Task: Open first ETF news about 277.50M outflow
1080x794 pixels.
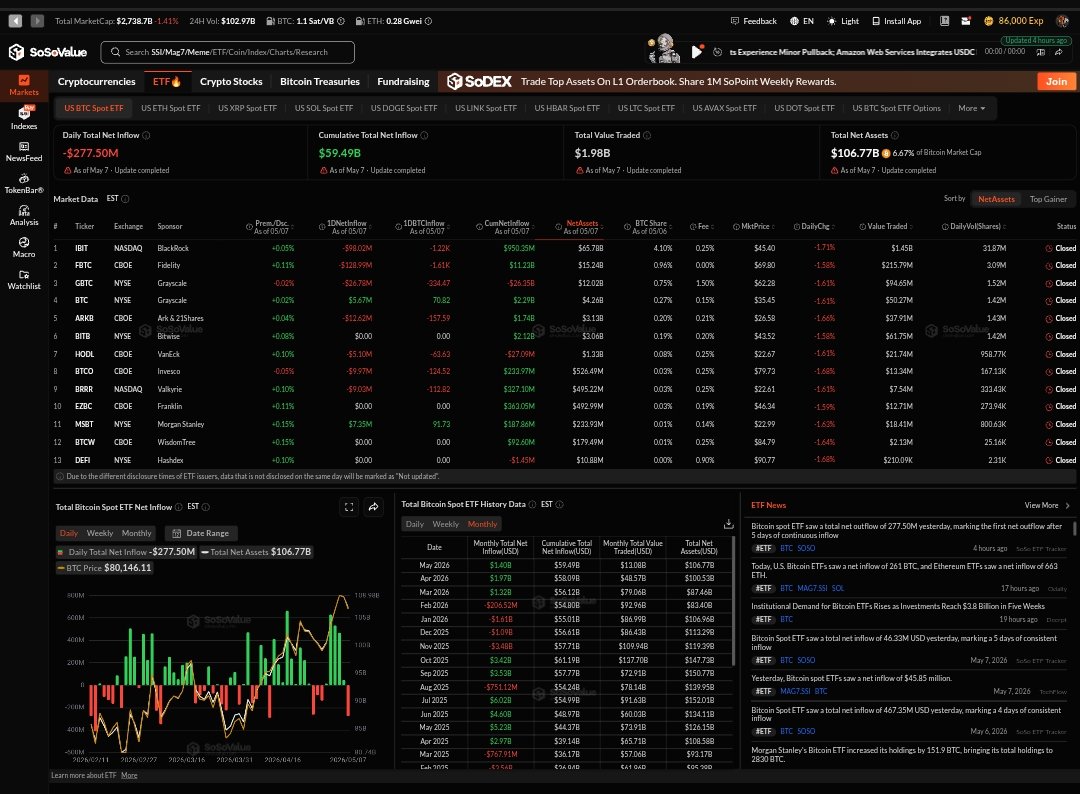Action: (906, 530)
